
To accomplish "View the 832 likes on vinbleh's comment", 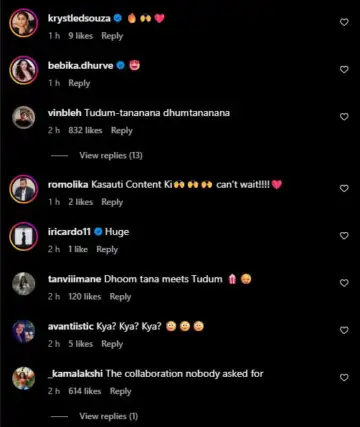I will (x=85, y=131).
